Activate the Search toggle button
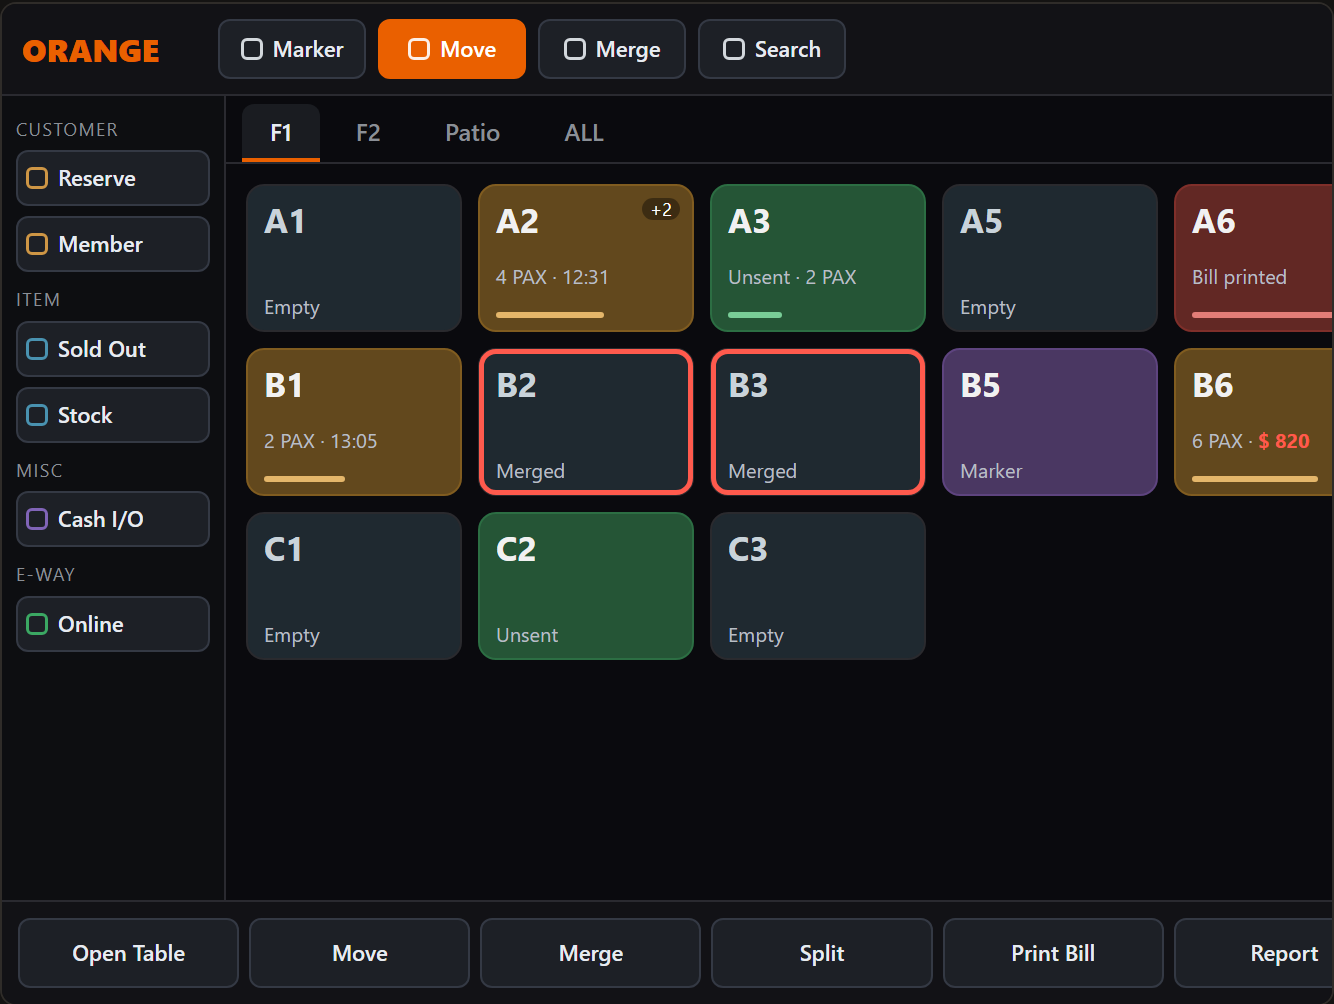 click(x=772, y=49)
